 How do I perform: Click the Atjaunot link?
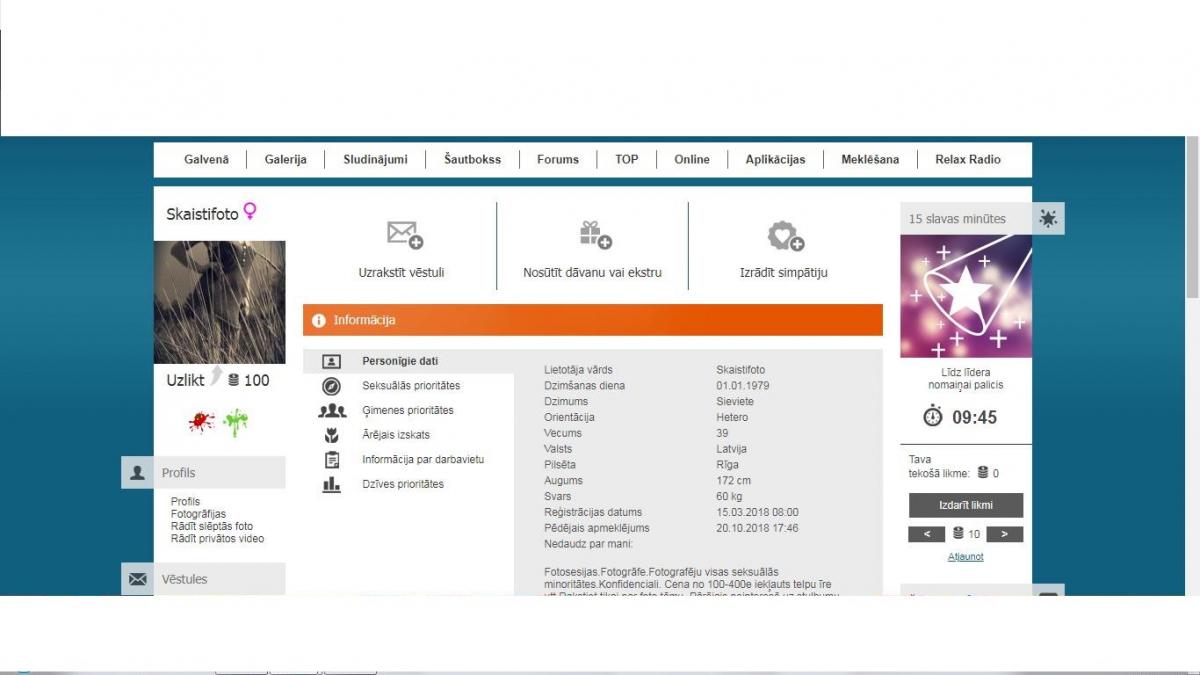[965, 557]
